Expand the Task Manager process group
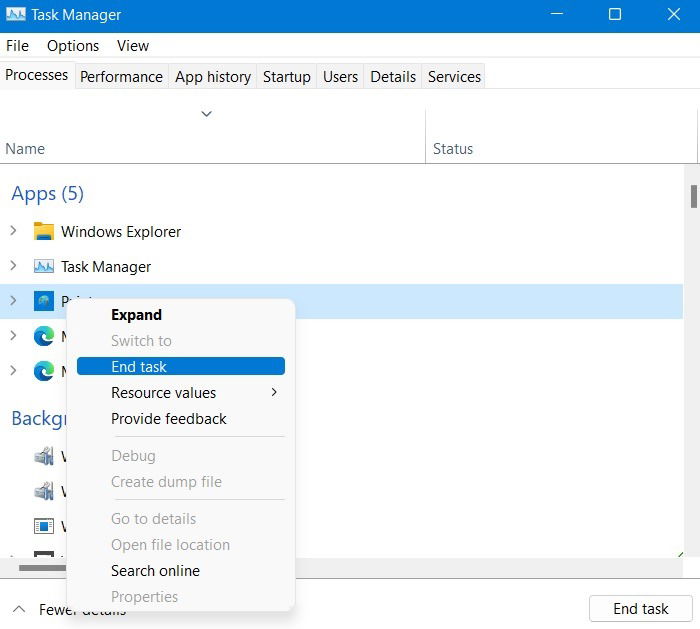 [x=14, y=266]
